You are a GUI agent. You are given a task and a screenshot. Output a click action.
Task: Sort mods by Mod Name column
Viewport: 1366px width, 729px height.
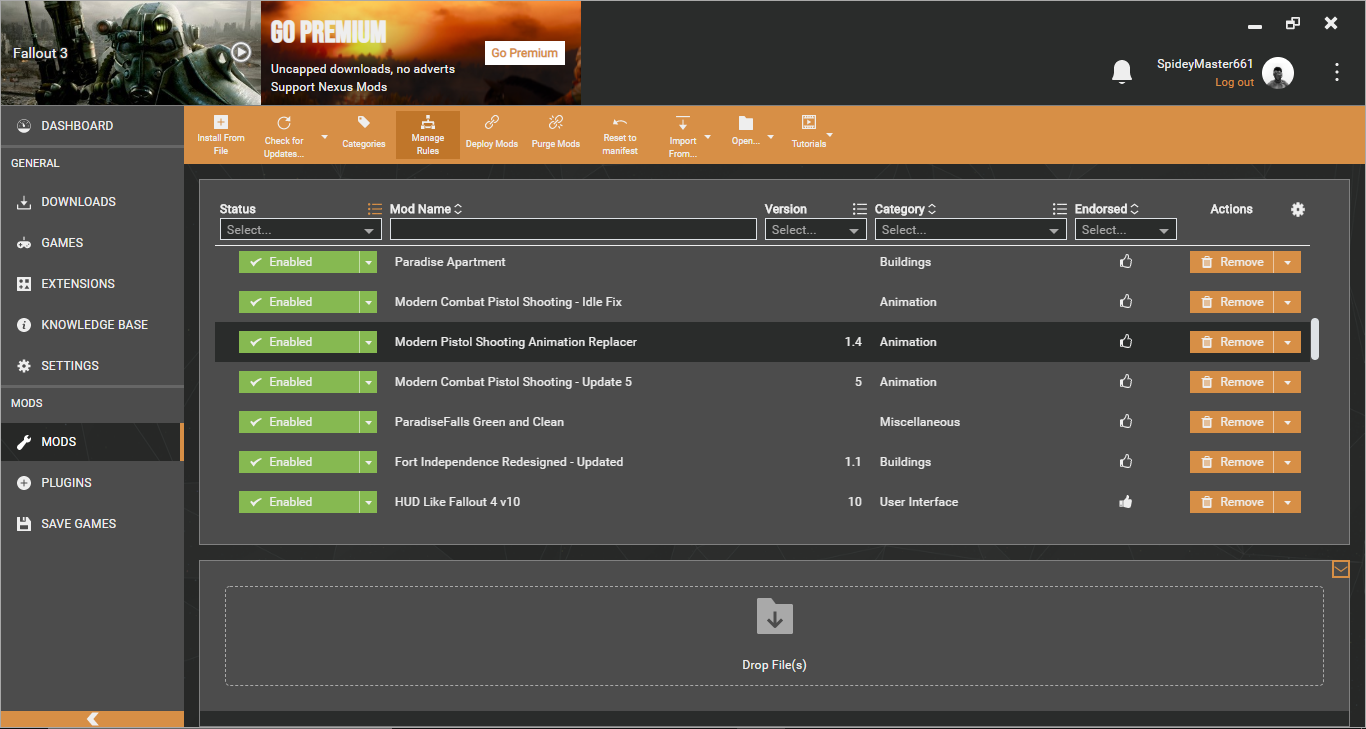[x=426, y=209]
